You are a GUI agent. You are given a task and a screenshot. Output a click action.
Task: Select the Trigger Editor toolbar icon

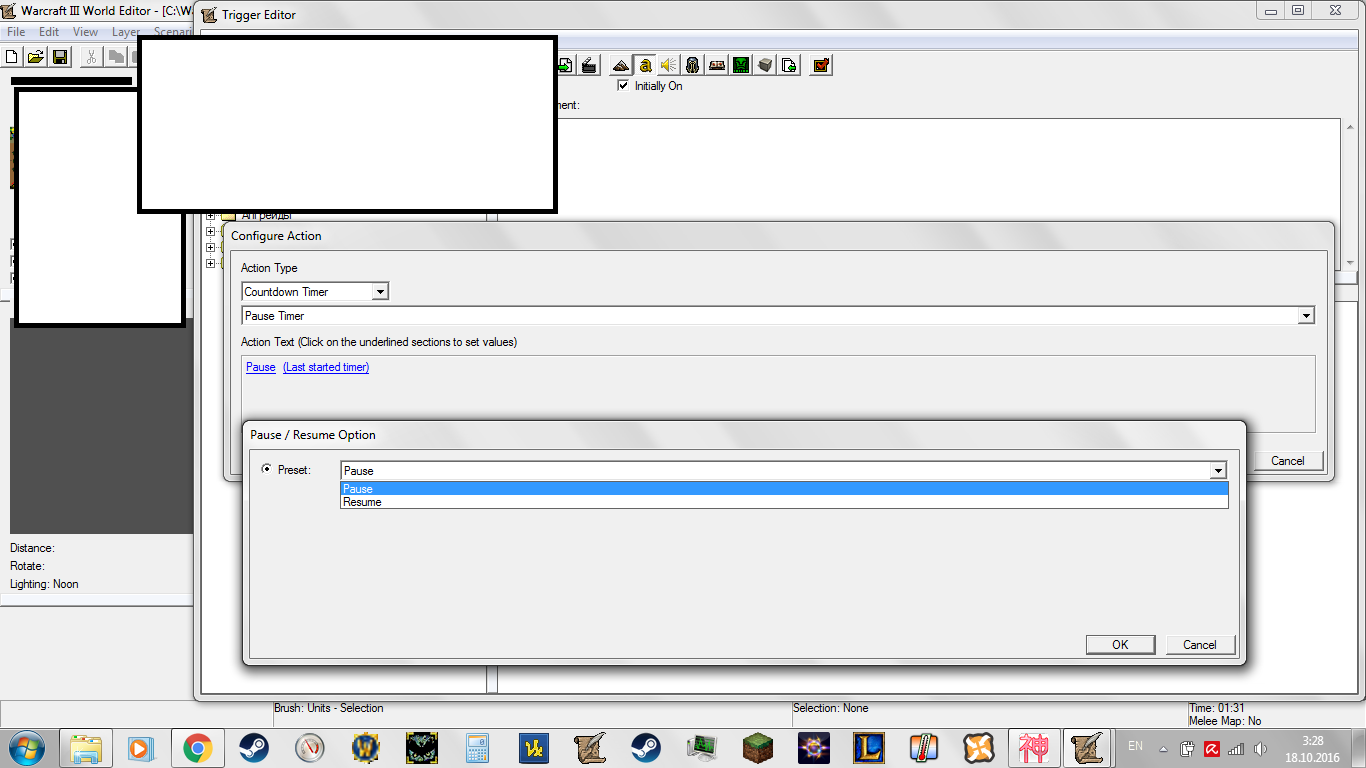coord(645,65)
